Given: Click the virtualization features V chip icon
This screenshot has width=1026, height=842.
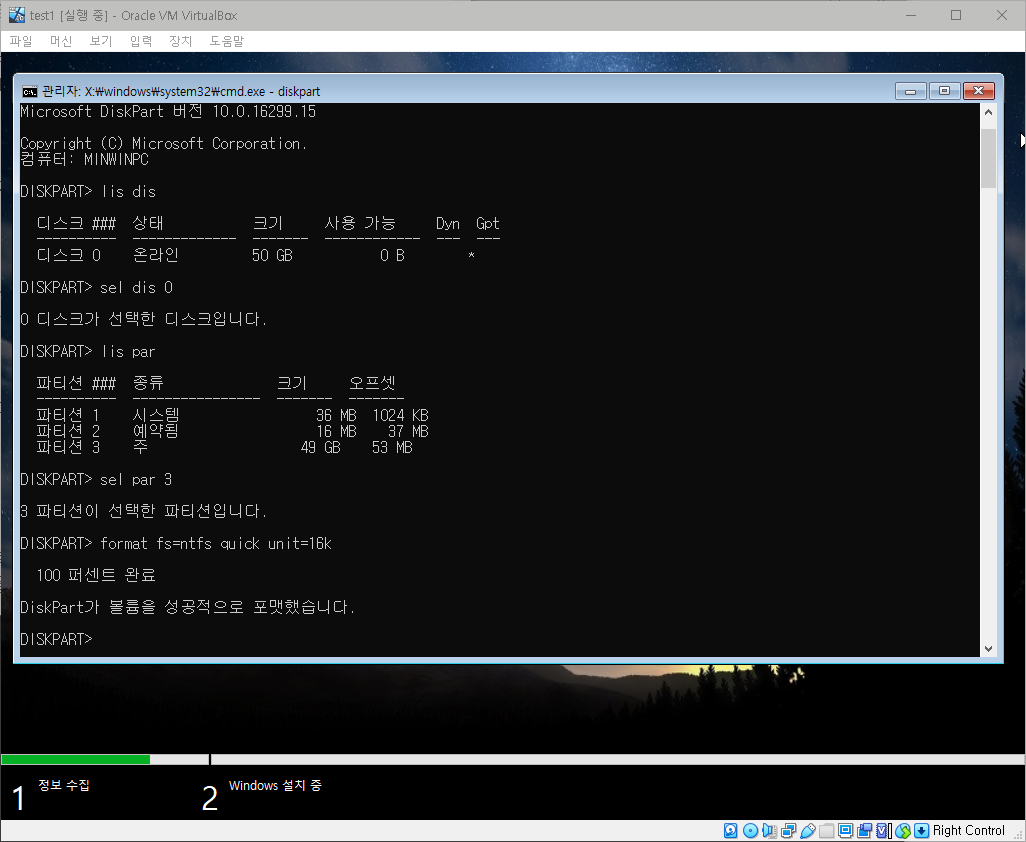Looking at the screenshot, I should click(x=882, y=830).
